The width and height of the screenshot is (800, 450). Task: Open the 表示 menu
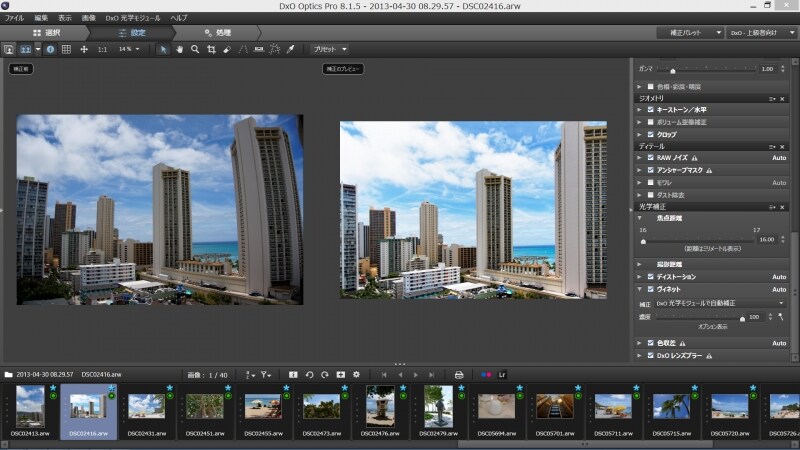pyautogui.click(x=65, y=18)
